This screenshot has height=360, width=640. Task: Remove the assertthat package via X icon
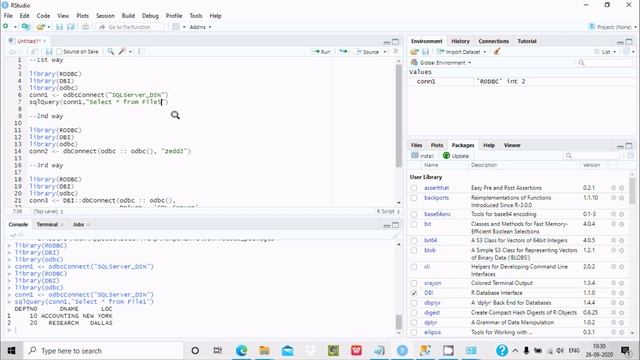pyautogui.click(x=622, y=188)
